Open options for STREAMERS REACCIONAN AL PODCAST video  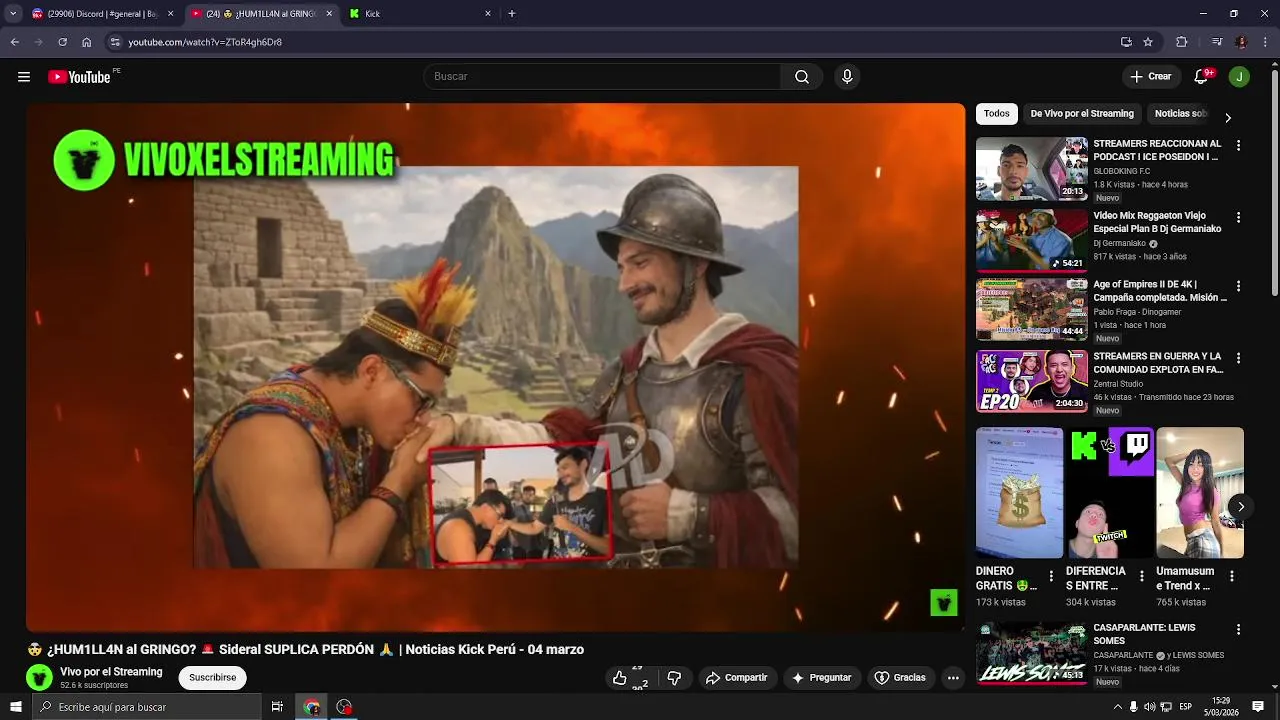click(x=1238, y=146)
